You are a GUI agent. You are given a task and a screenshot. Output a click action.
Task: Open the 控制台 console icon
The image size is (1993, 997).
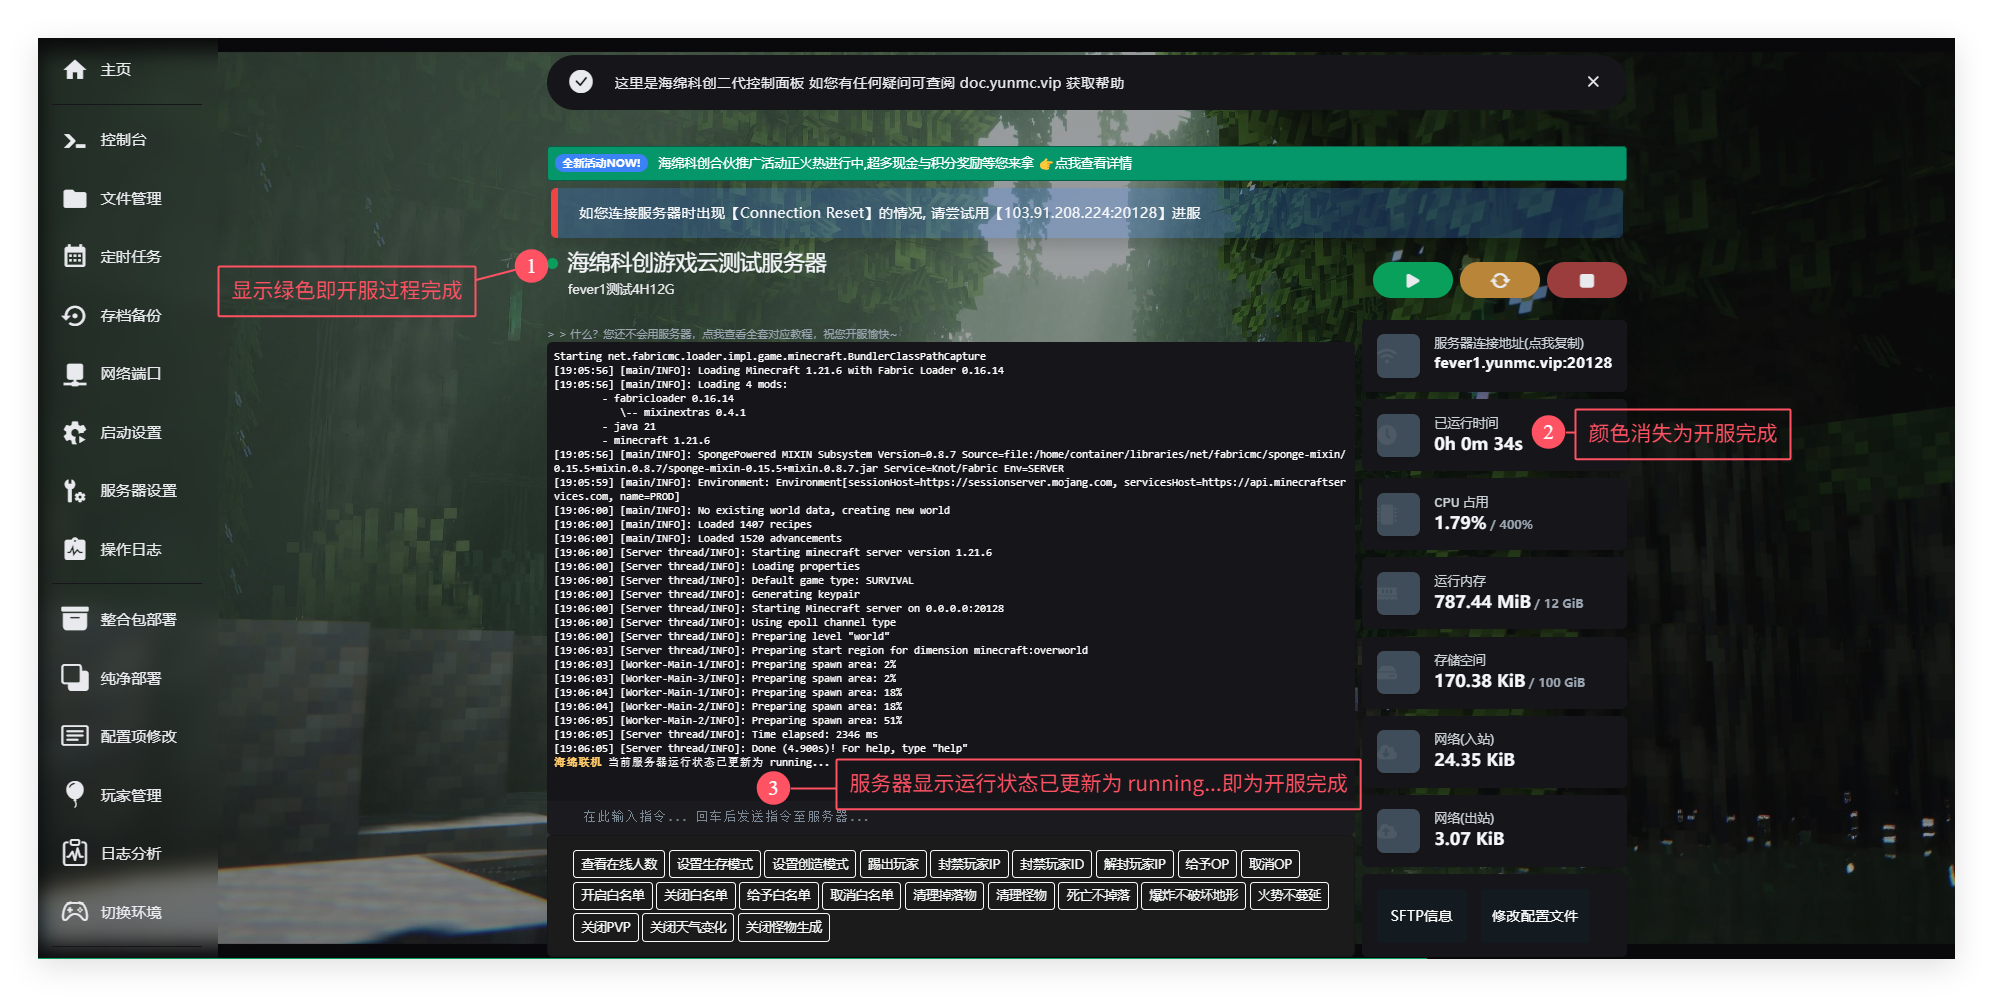tap(75, 140)
